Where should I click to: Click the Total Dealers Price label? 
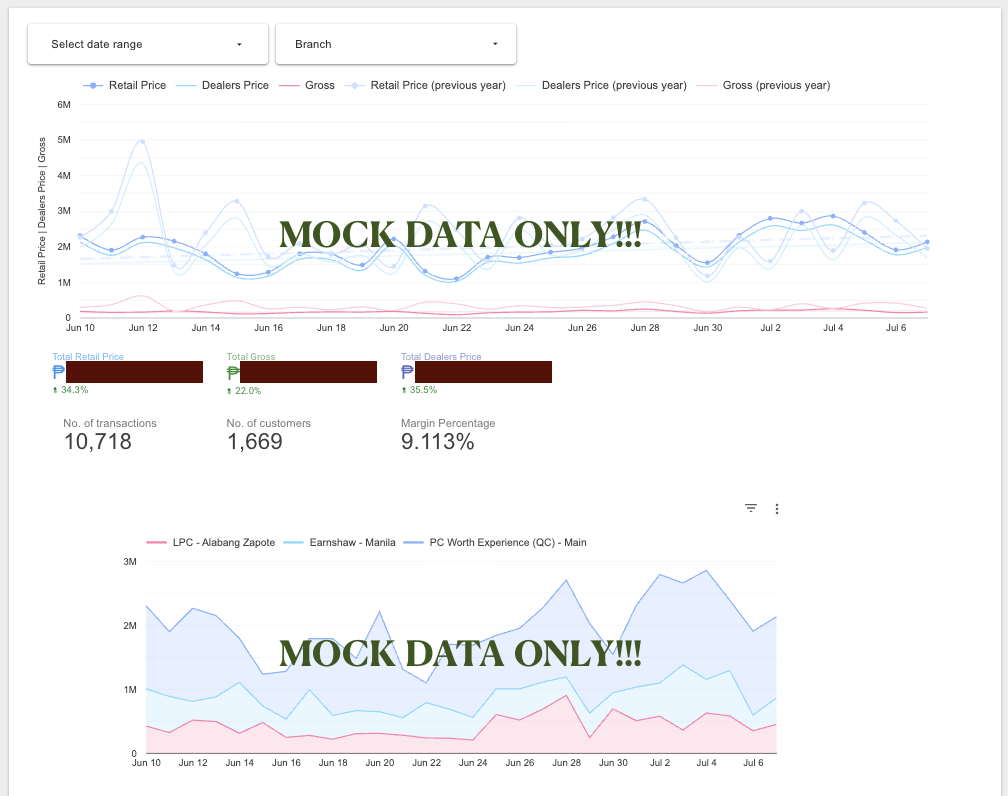441,356
